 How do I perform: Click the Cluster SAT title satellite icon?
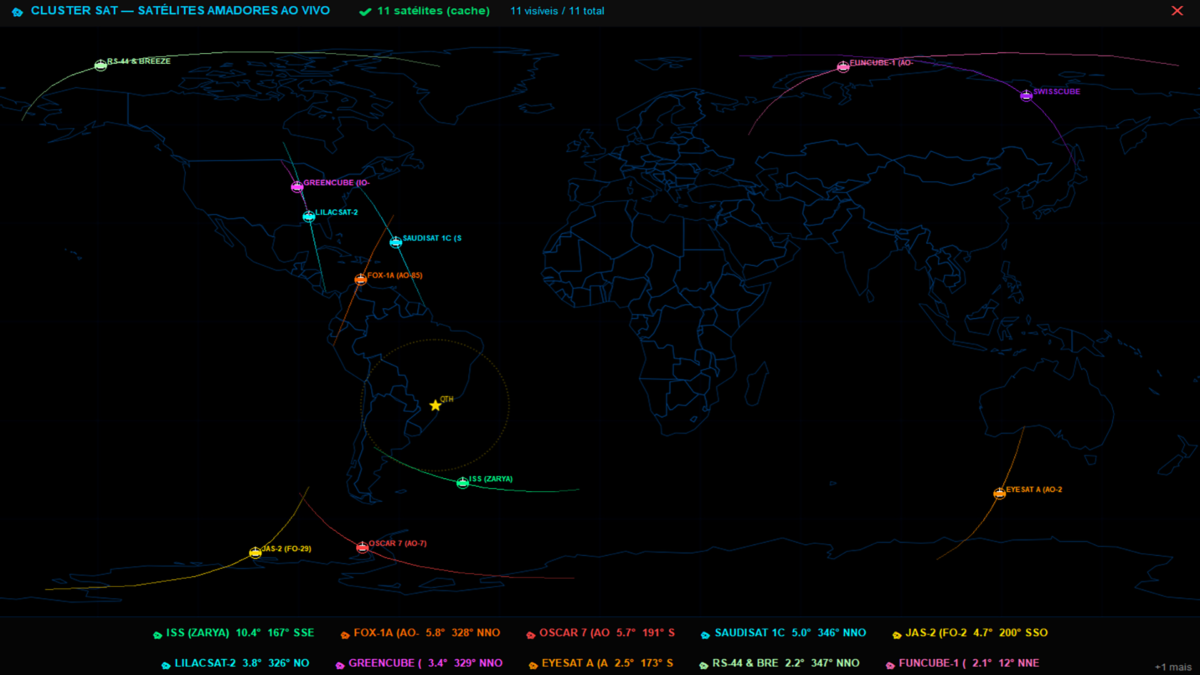17,11
